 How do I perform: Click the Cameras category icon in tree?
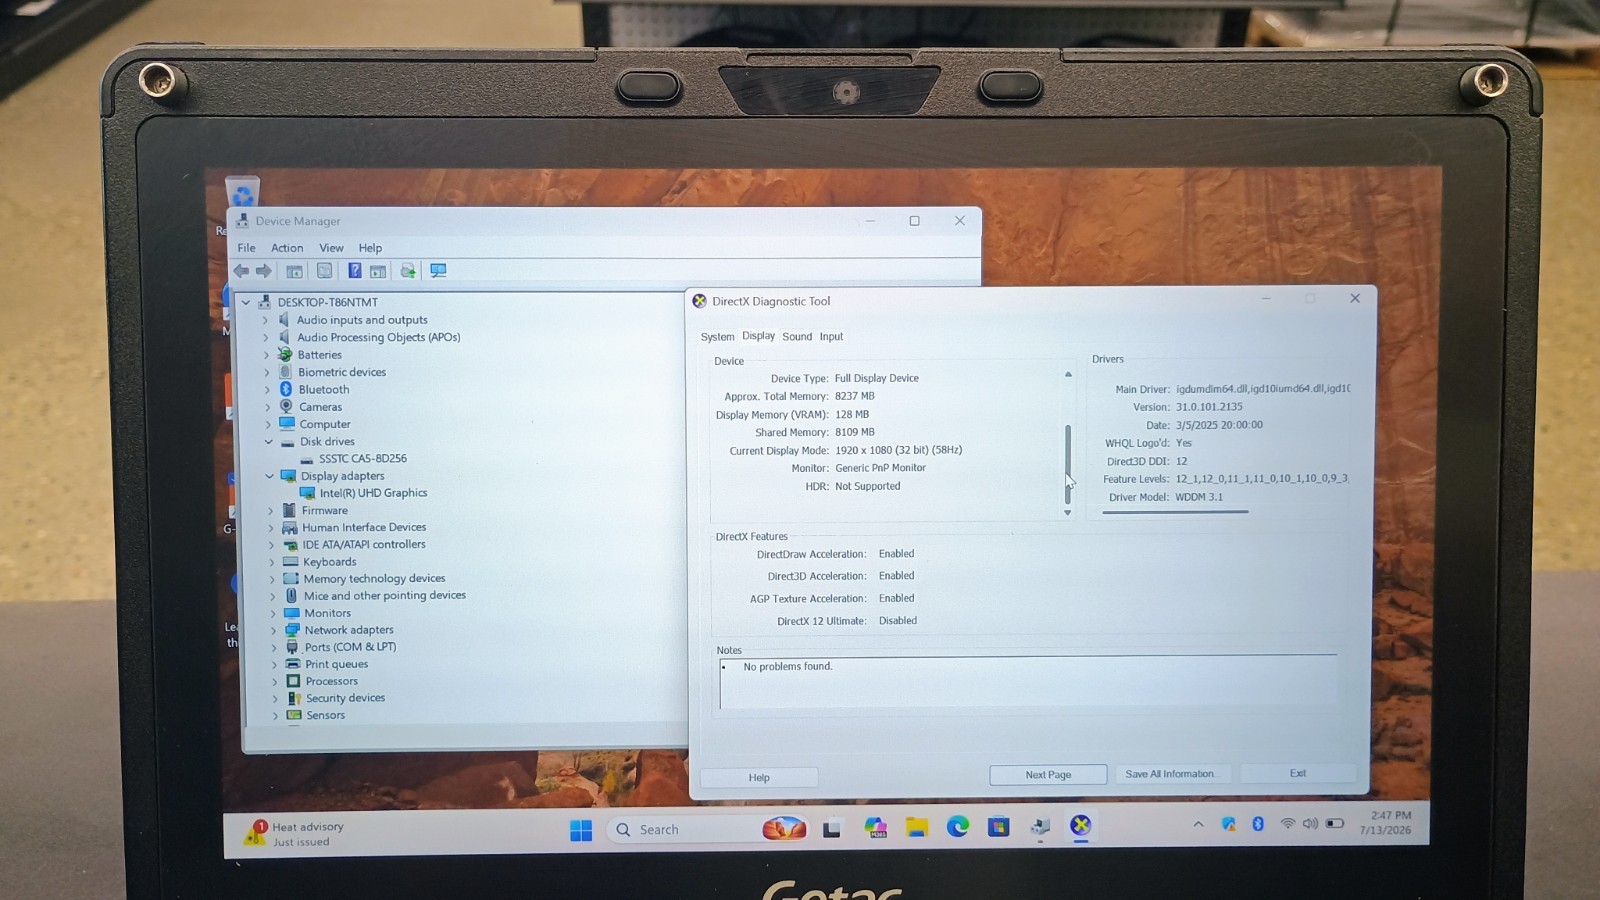(x=286, y=406)
